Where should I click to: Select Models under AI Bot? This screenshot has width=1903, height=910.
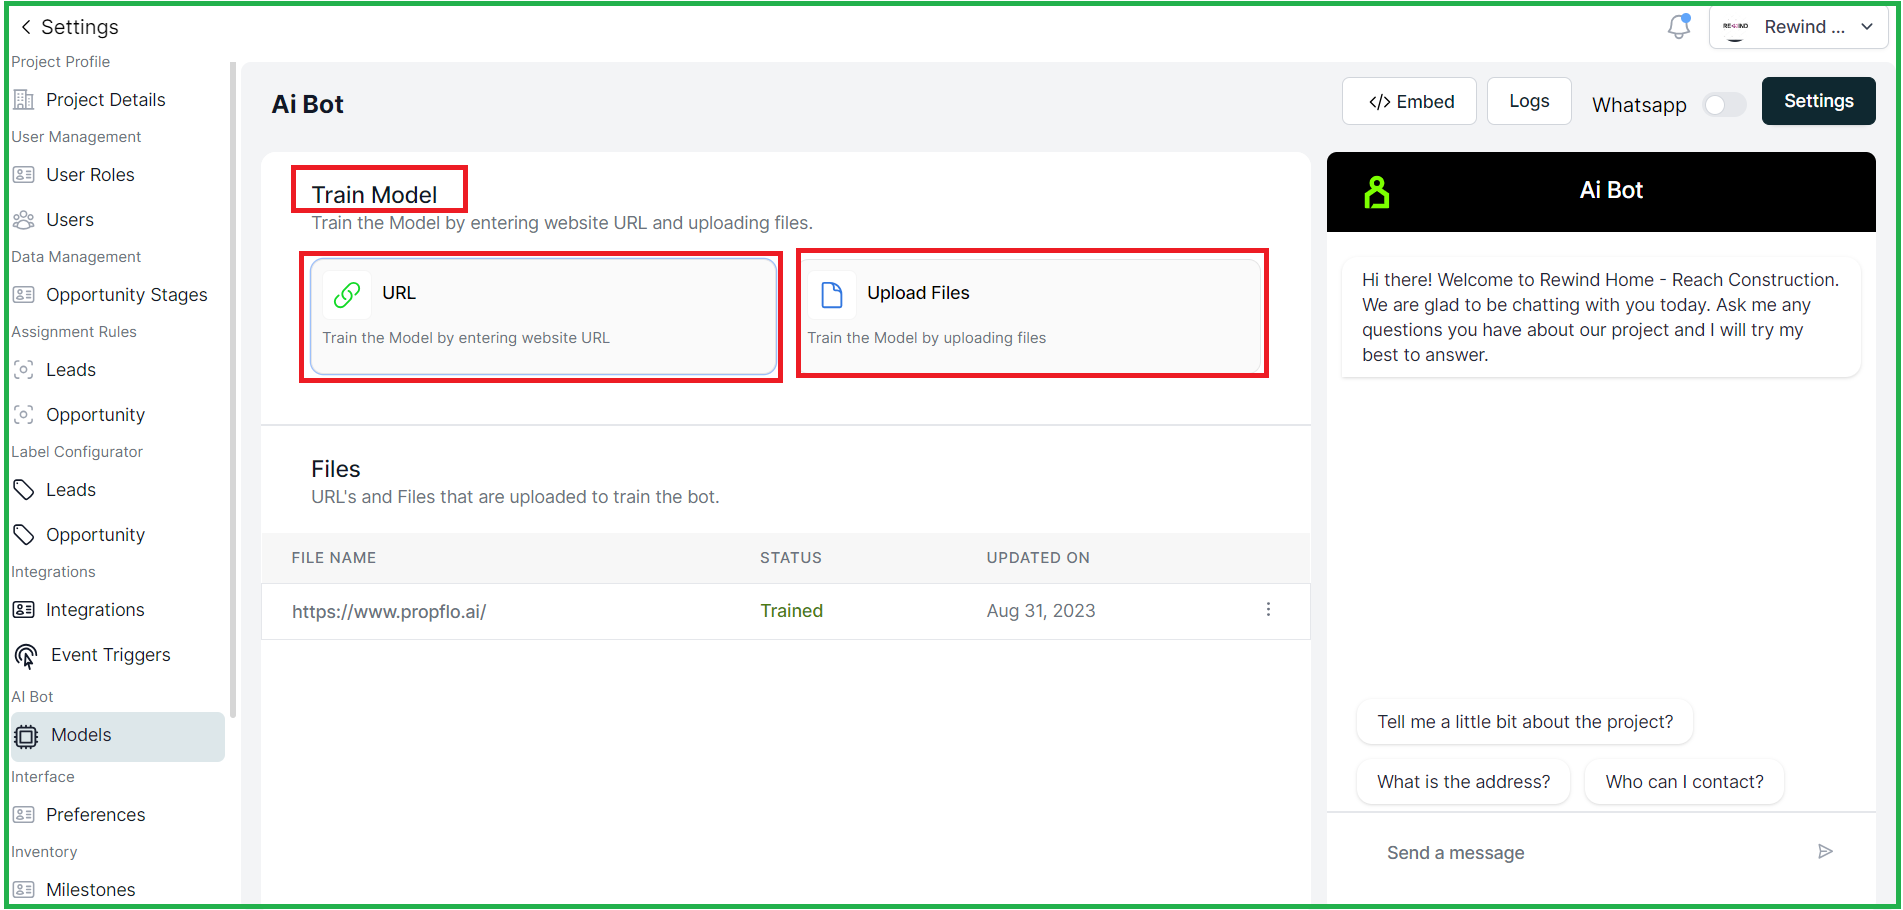click(x=118, y=736)
